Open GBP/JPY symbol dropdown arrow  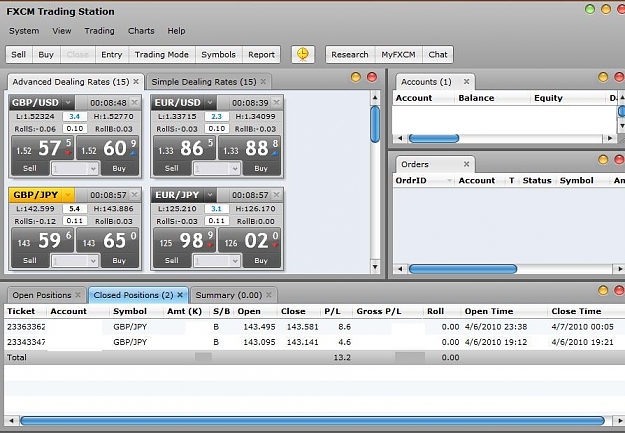pyautogui.click(x=68, y=195)
